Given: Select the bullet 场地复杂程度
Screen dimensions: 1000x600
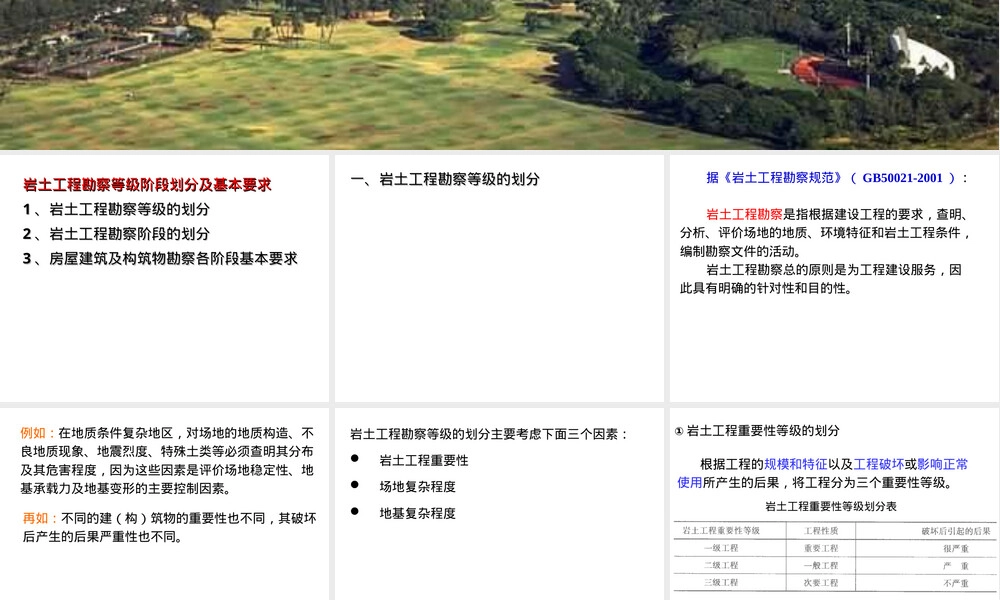Looking at the screenshot, I should (x=417, y=487).
